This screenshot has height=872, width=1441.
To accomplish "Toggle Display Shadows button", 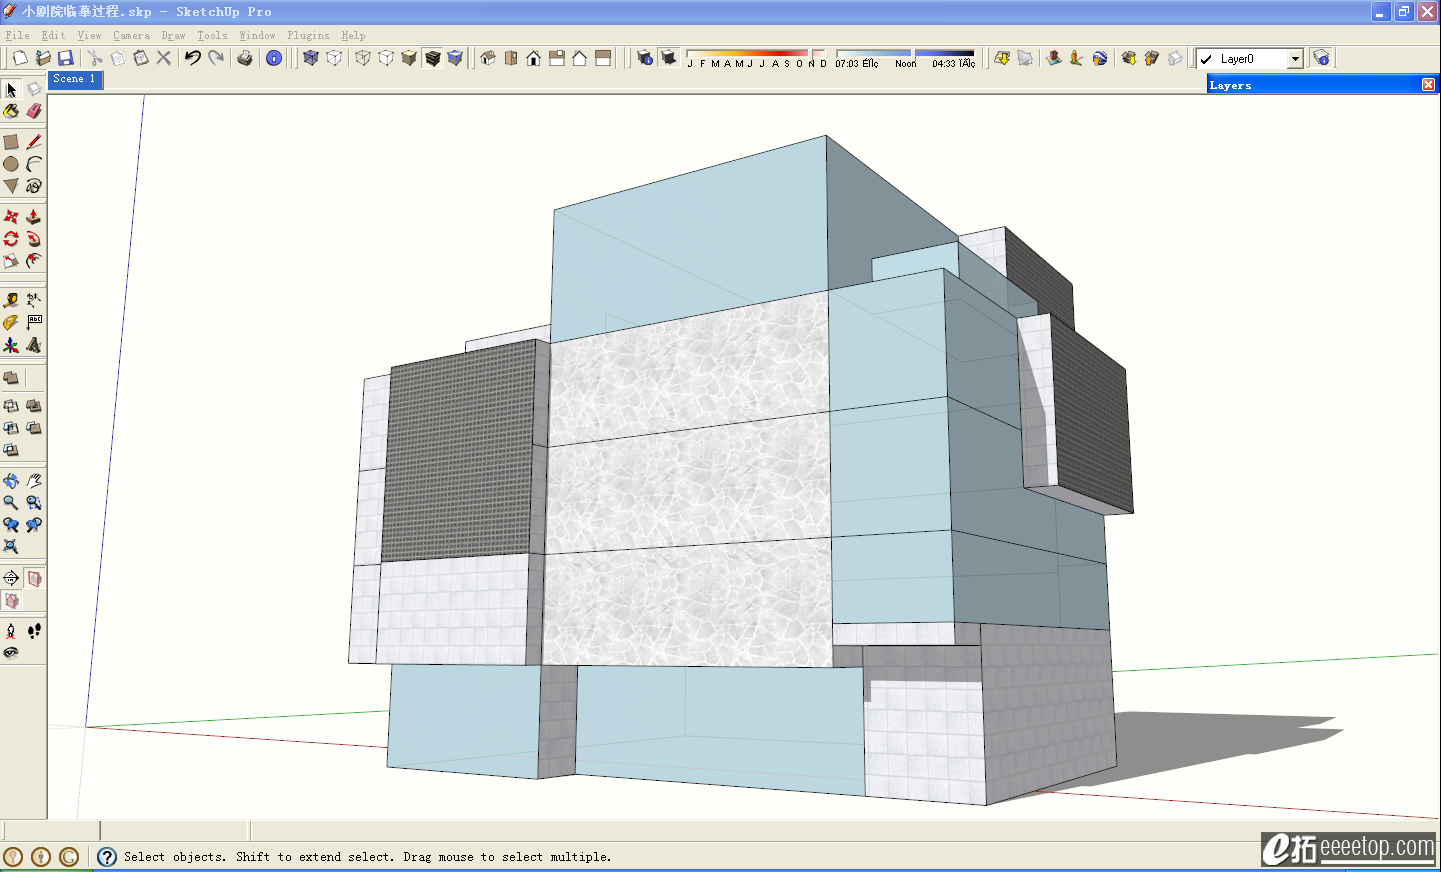I will click(x=669, y=58).
